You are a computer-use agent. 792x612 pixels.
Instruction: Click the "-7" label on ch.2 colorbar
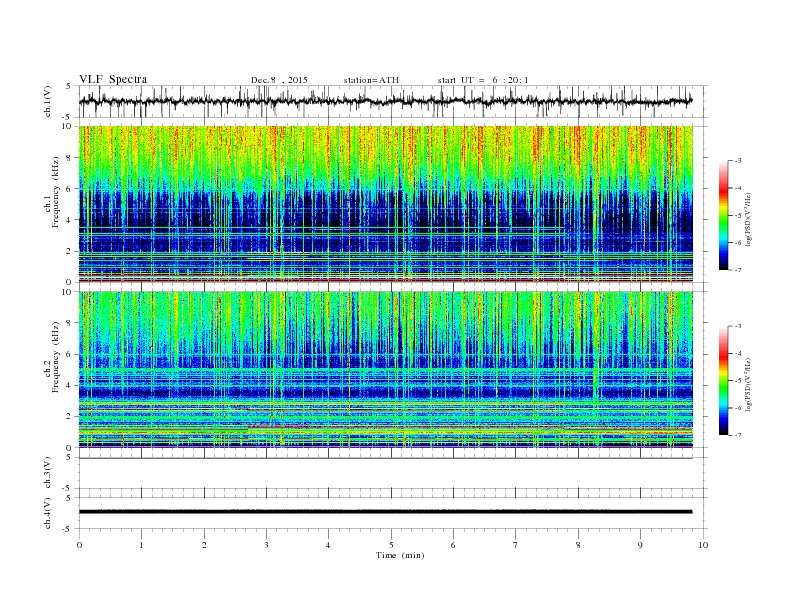point(737,435)
